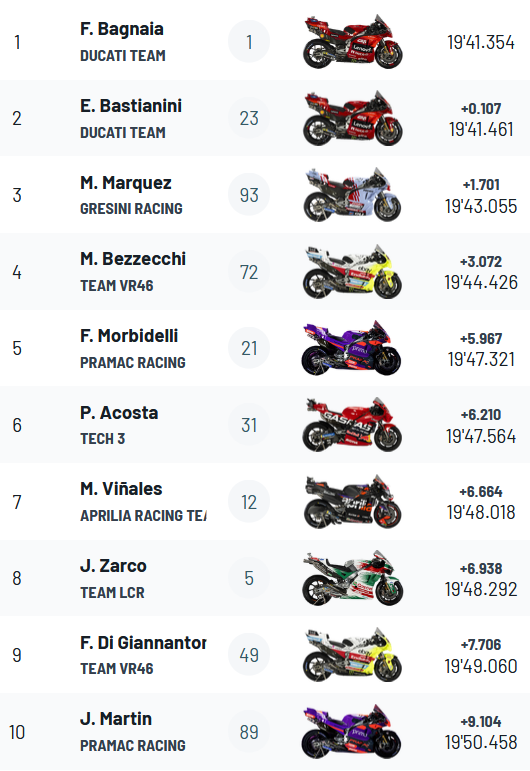Viewport: 530px width, 771px height.
Task: Select Morbidelli's purple Pramac bike image
Action: (x=353, y=348)
